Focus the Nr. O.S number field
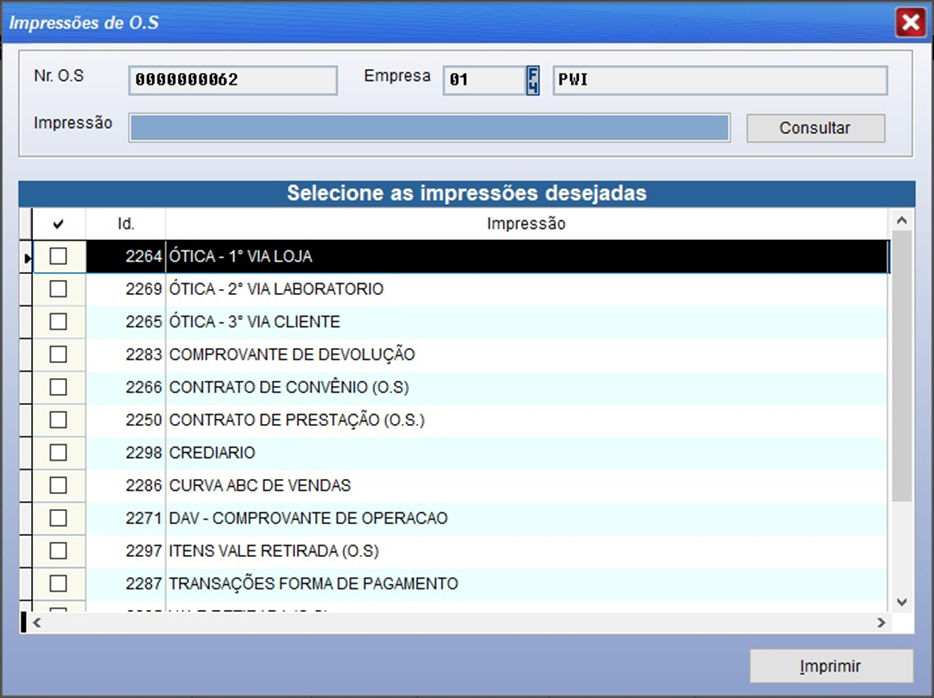Viewport: 934px width, 698px height. (x=233, y=80)
